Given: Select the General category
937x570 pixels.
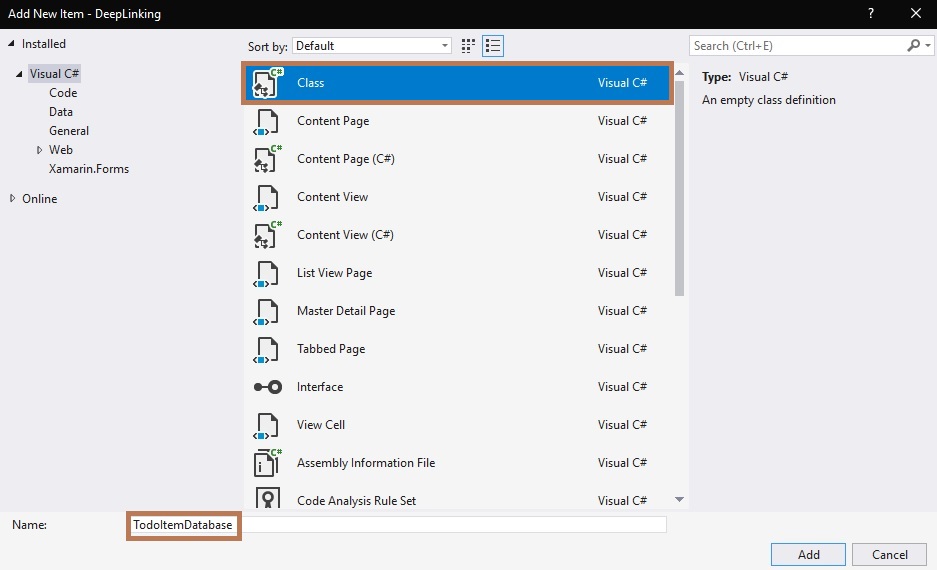Looking at the screenshot, I should (69, 131).
